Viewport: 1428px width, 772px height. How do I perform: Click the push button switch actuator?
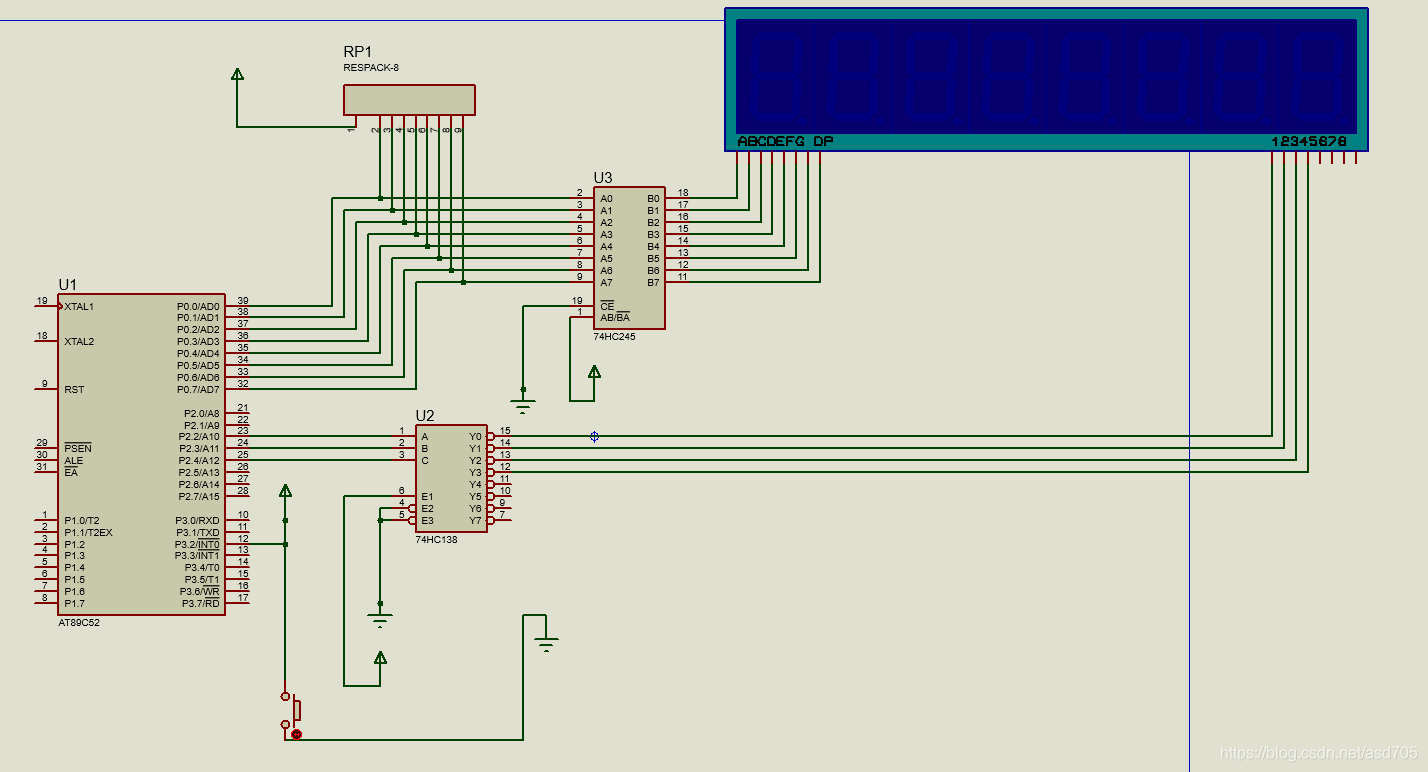(x=296, y=710)
